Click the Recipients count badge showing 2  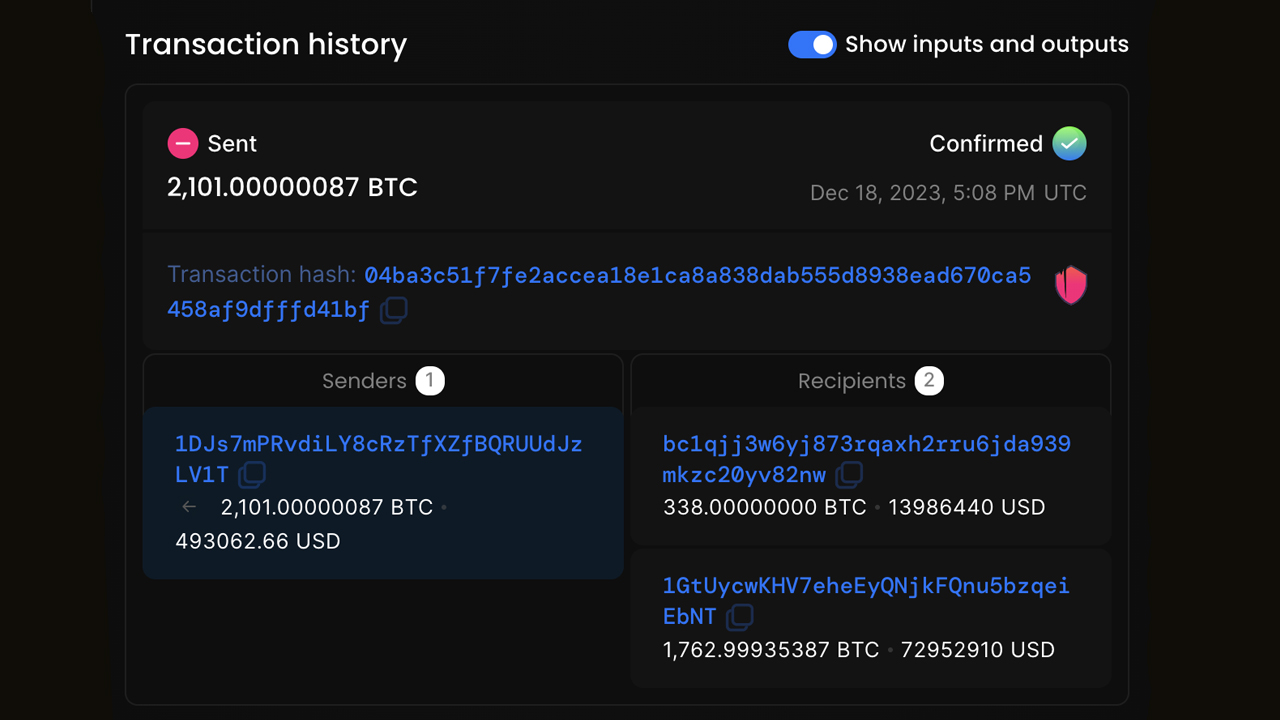point(929,381)
